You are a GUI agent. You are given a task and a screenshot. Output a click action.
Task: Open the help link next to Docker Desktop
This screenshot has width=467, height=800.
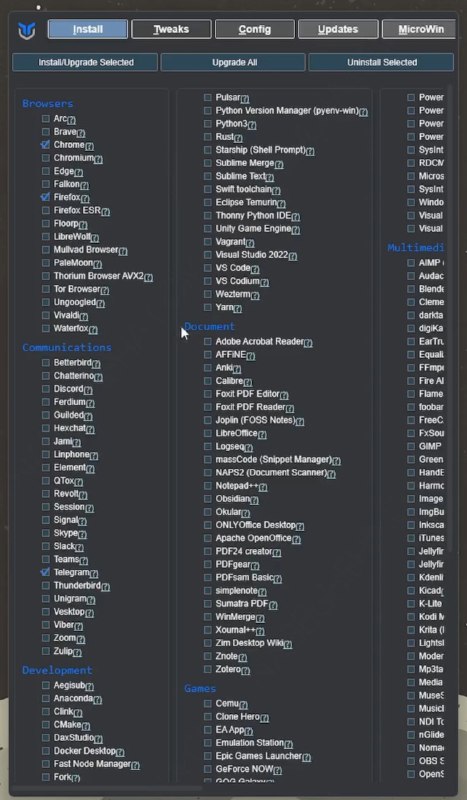coord(120,753)
